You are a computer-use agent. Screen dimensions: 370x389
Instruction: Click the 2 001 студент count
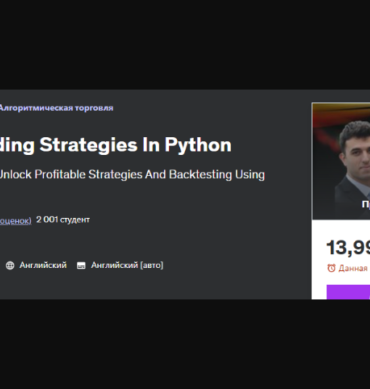click(63, 220)
